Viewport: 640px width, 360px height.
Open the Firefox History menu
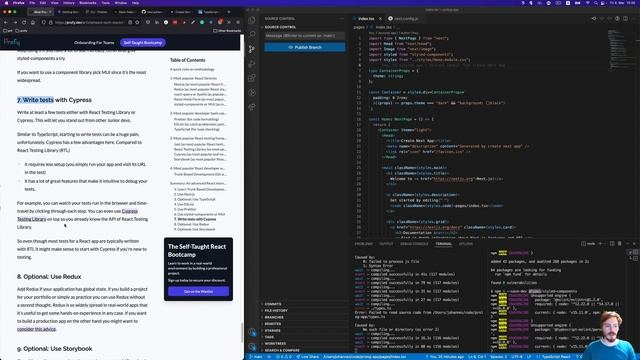tap(69, 3)
